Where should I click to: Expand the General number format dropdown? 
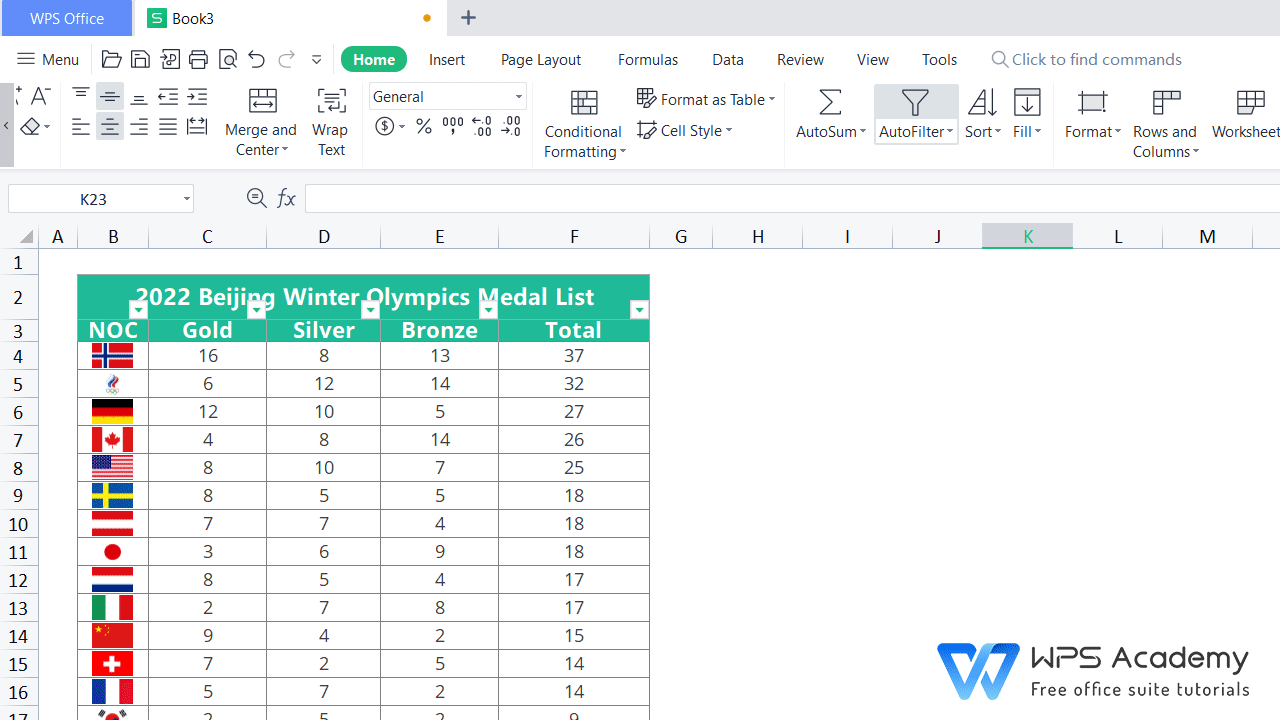(x=517, y=96)
